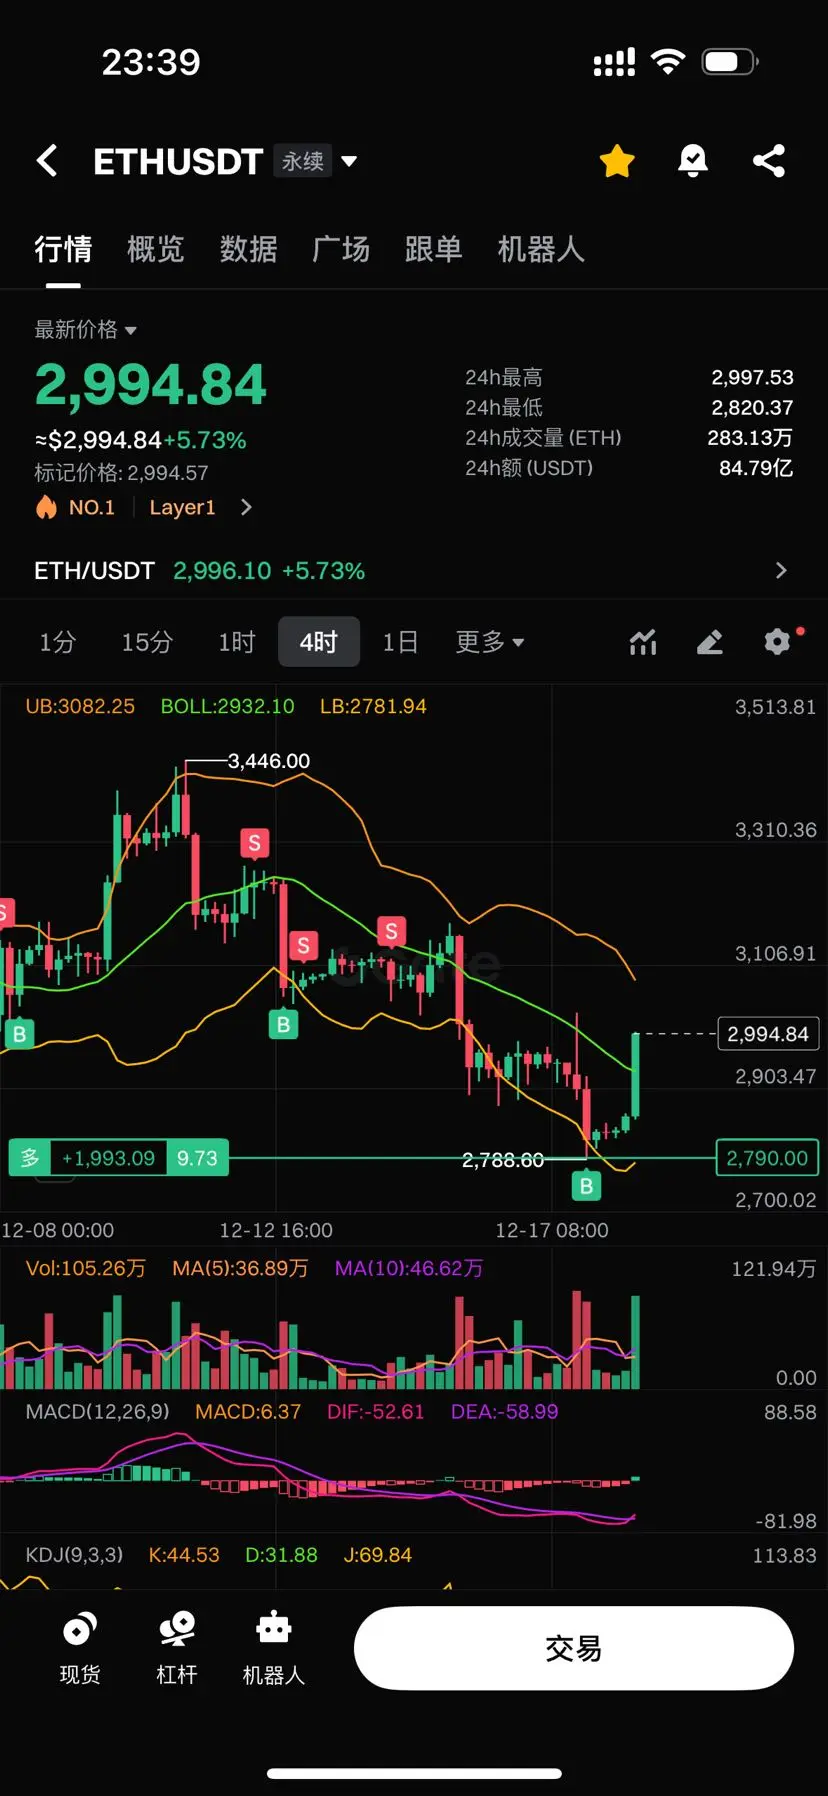Select the 1分 timeframe

click(57, 642)
